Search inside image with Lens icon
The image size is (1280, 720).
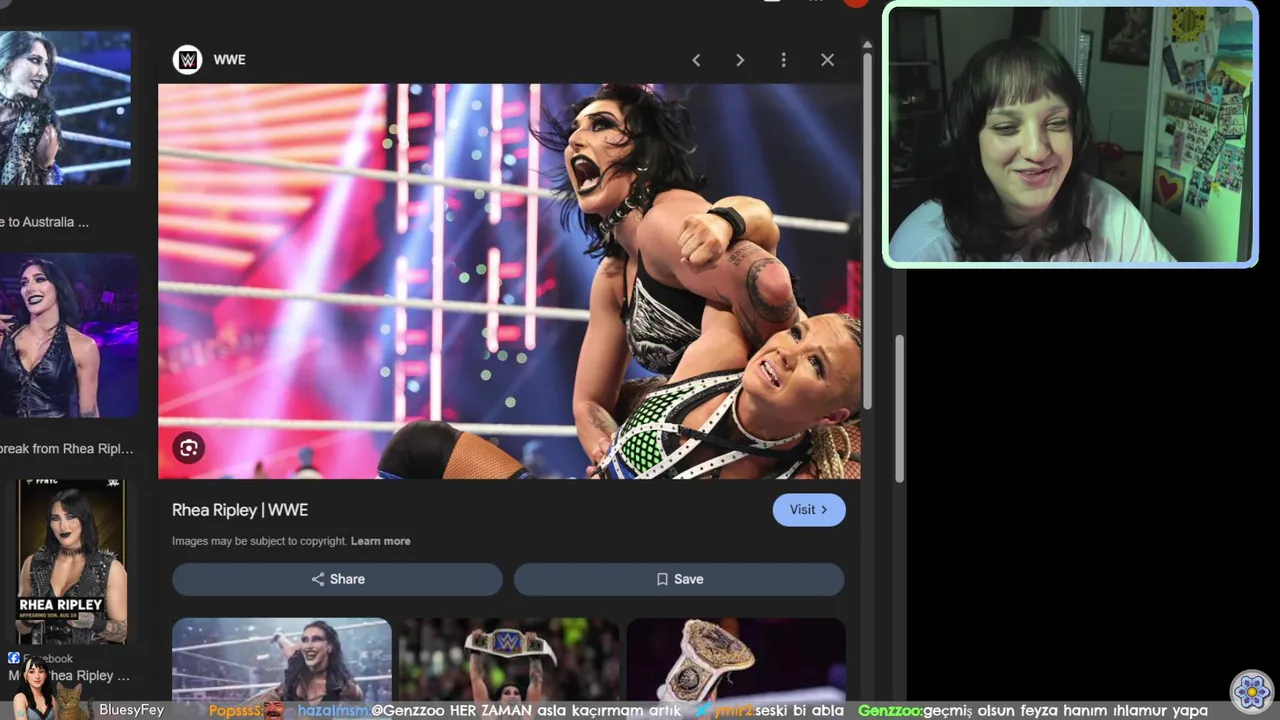[188, 448]
